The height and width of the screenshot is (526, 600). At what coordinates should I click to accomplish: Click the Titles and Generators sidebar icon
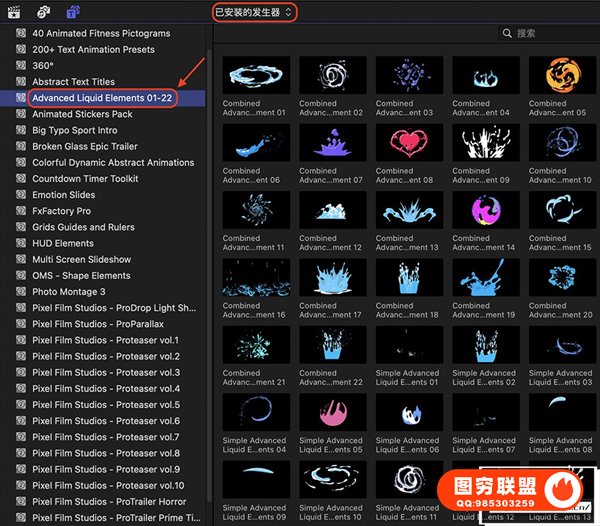pyautogui.click(x=73, y=12)
